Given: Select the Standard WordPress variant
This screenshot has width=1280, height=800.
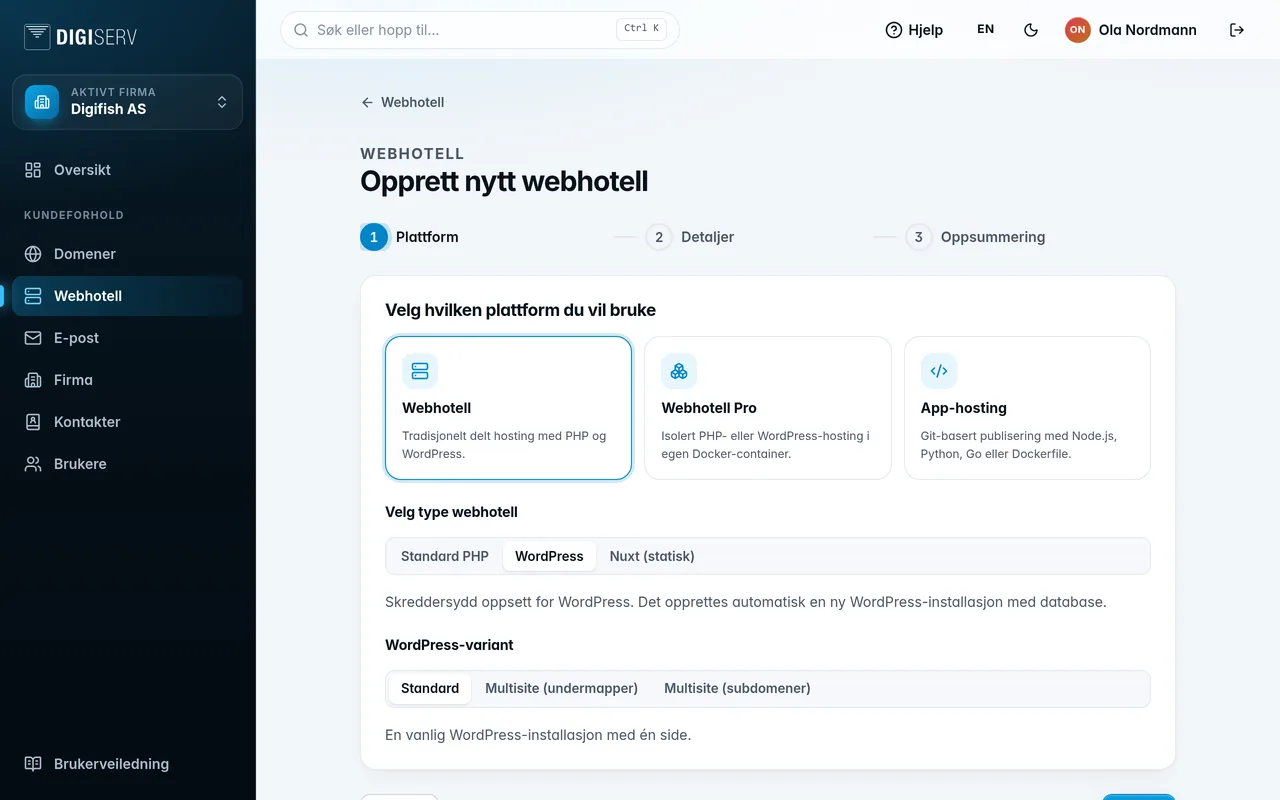Looking at the screenshot, I should pyautogui.click(x=430, y=688).
